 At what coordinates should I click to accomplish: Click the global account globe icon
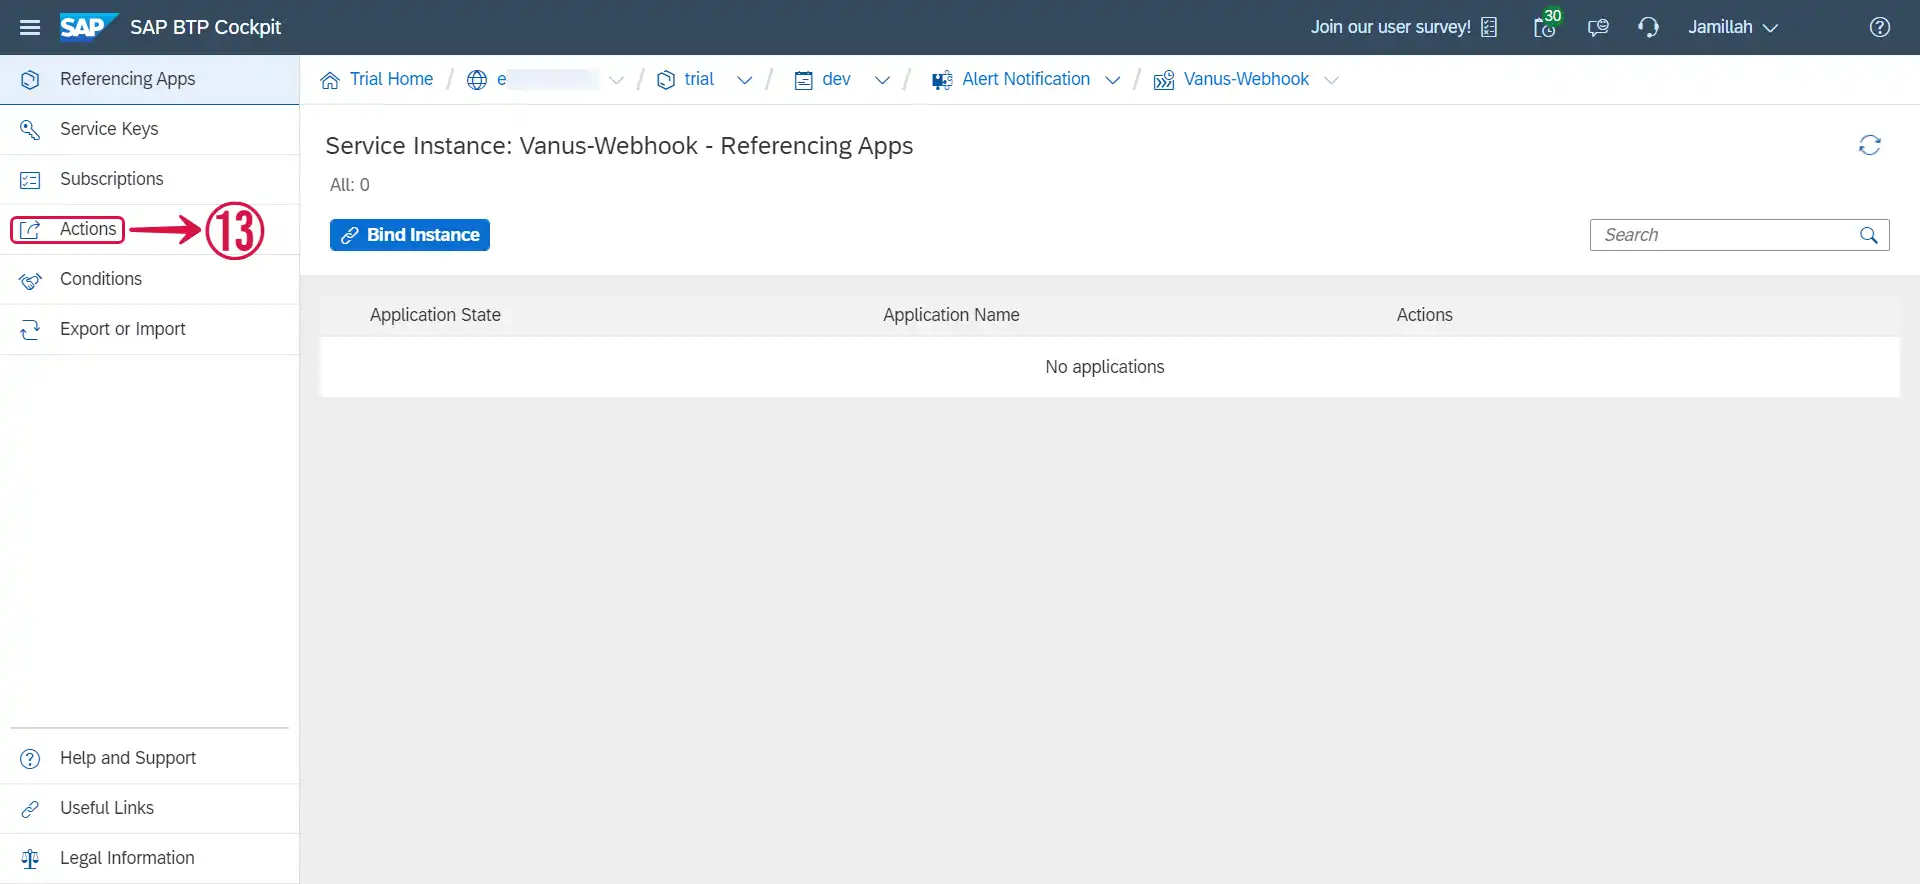(x=477, y=80)
